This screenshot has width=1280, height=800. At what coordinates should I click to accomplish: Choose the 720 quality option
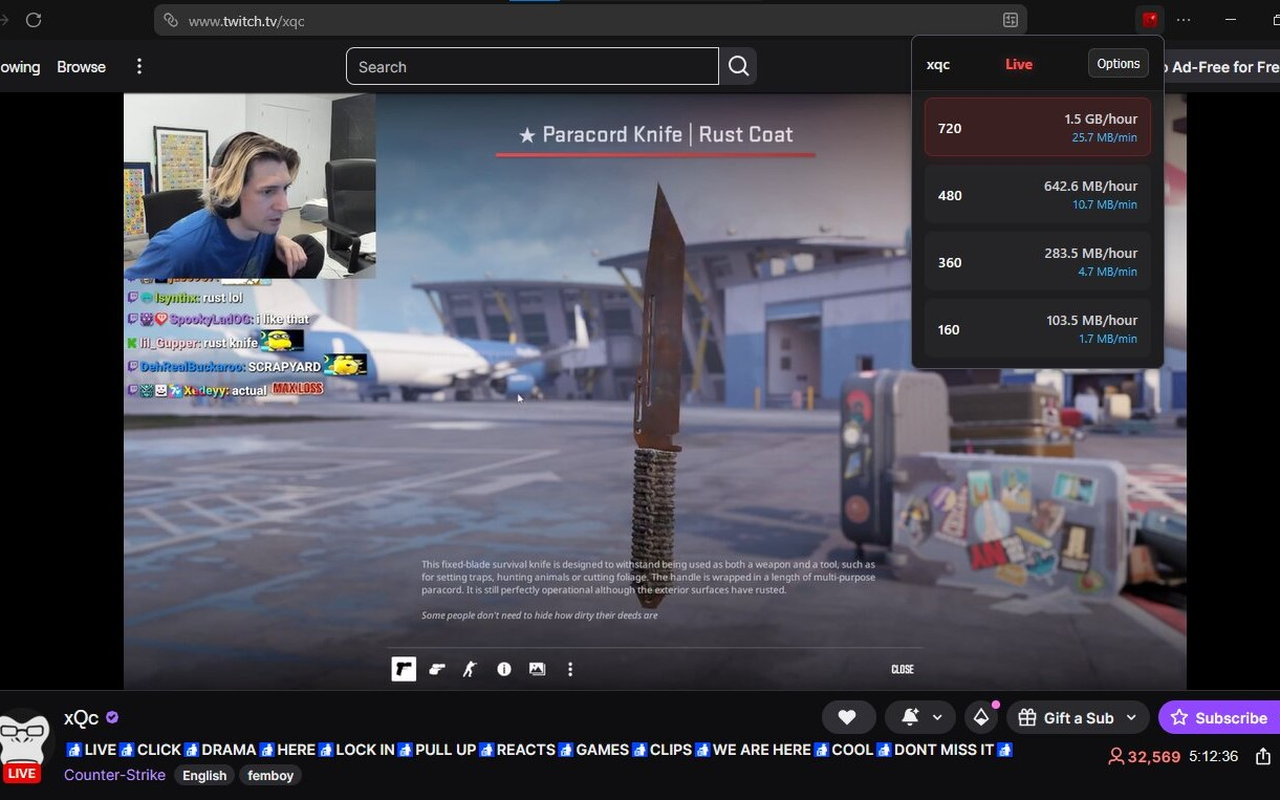pos(1037,127)
